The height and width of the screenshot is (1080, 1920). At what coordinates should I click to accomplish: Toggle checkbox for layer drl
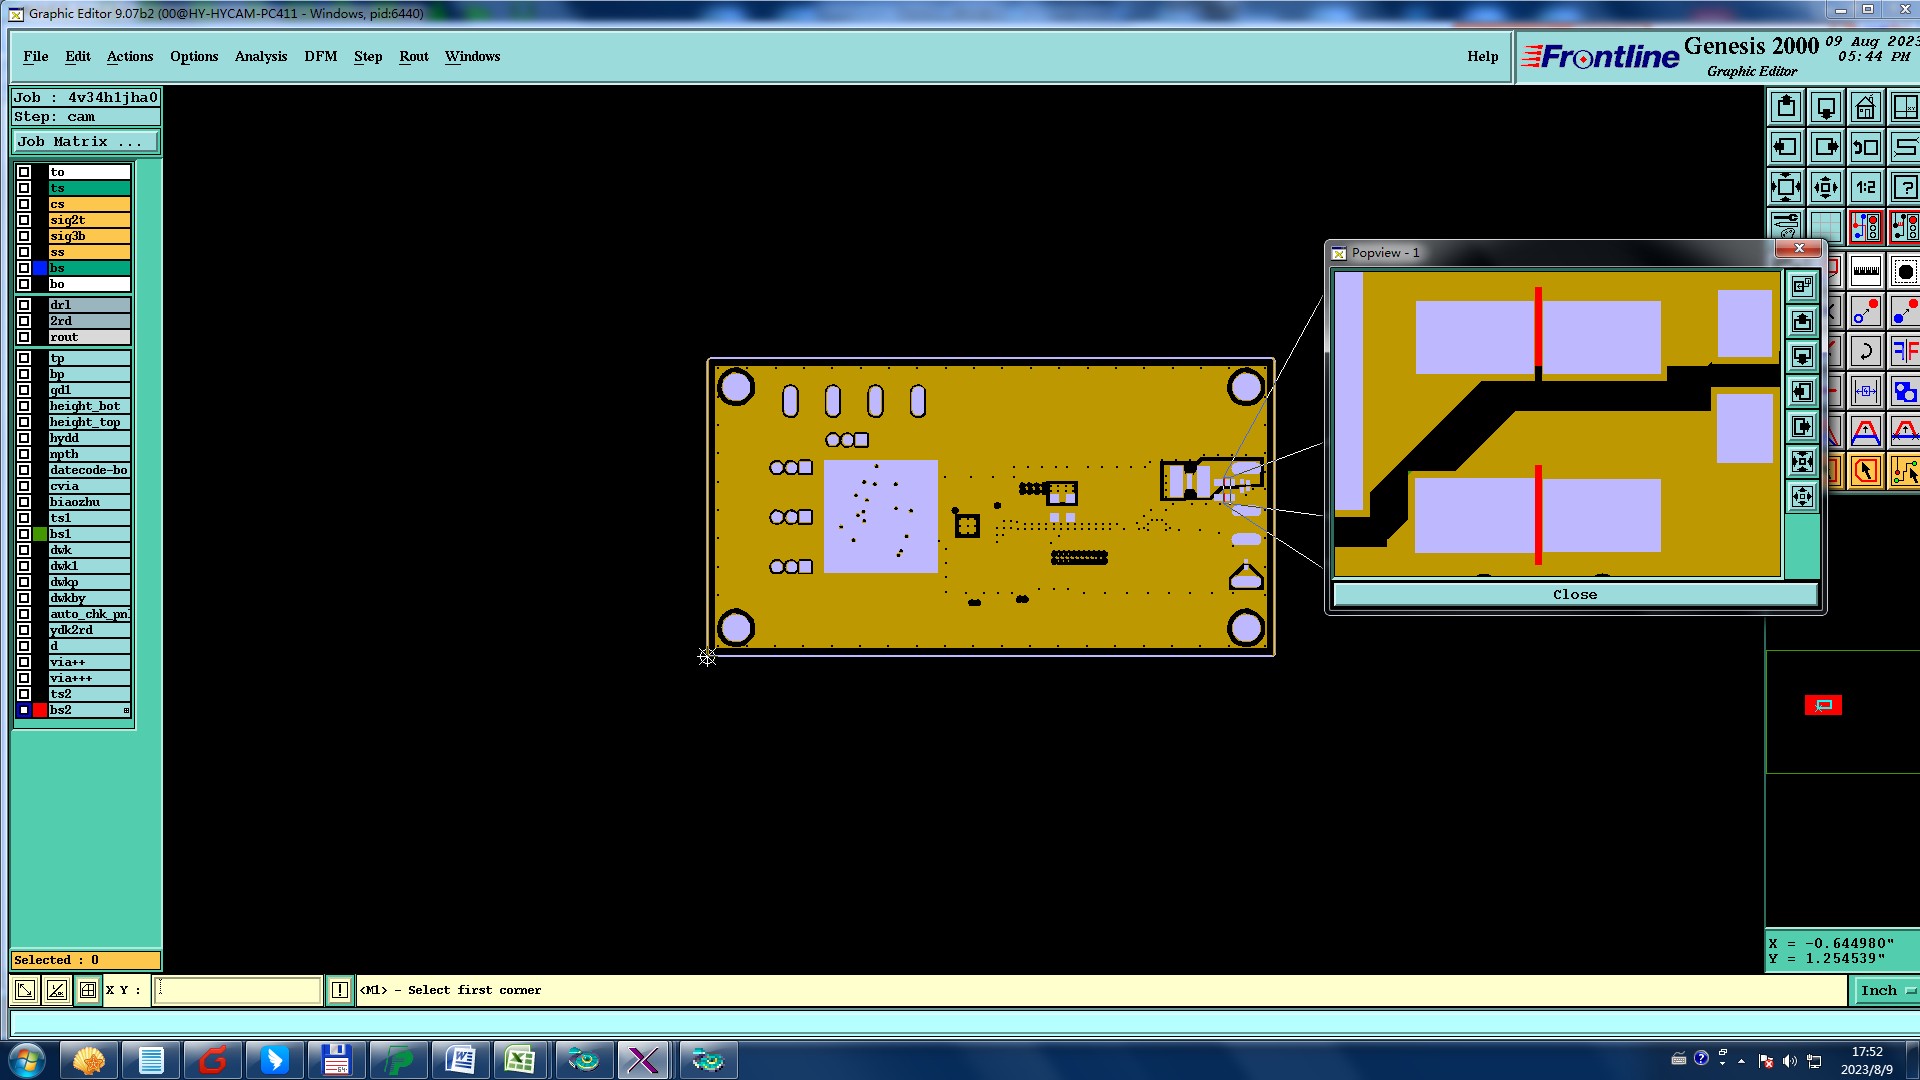pos(24,305)
